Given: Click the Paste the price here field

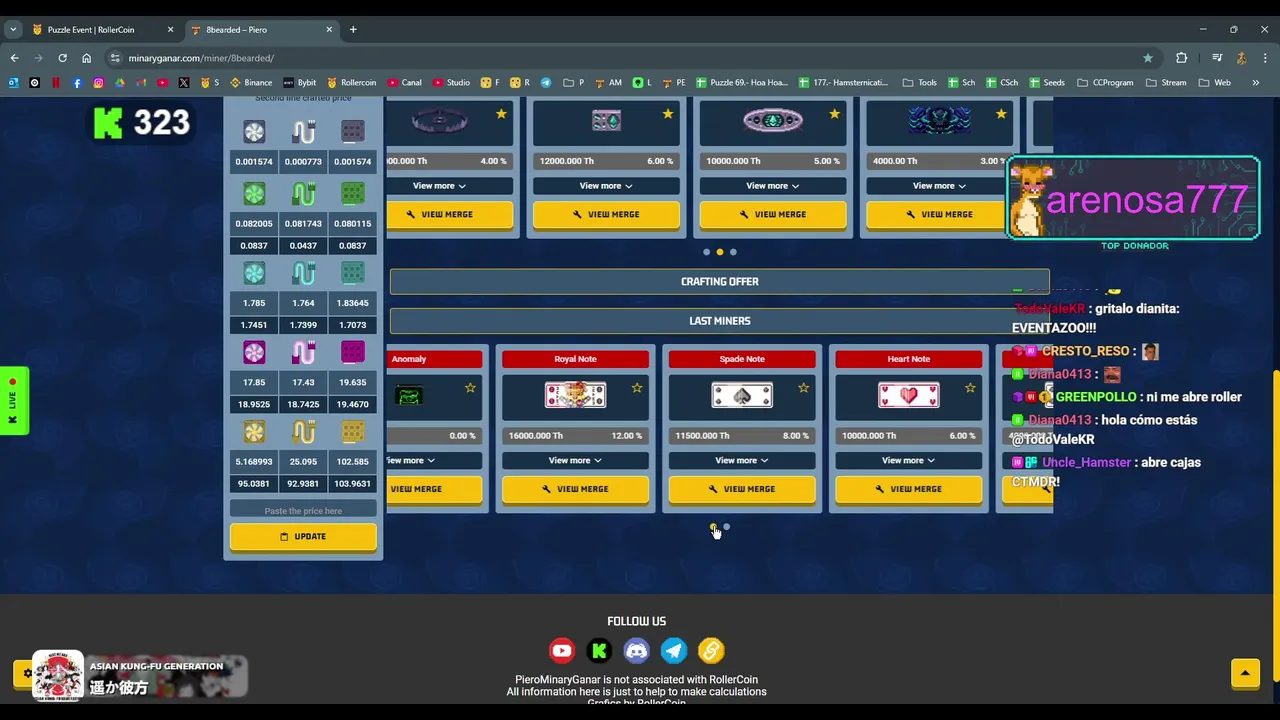Looking at the screenshot, I should coord(303,511).
